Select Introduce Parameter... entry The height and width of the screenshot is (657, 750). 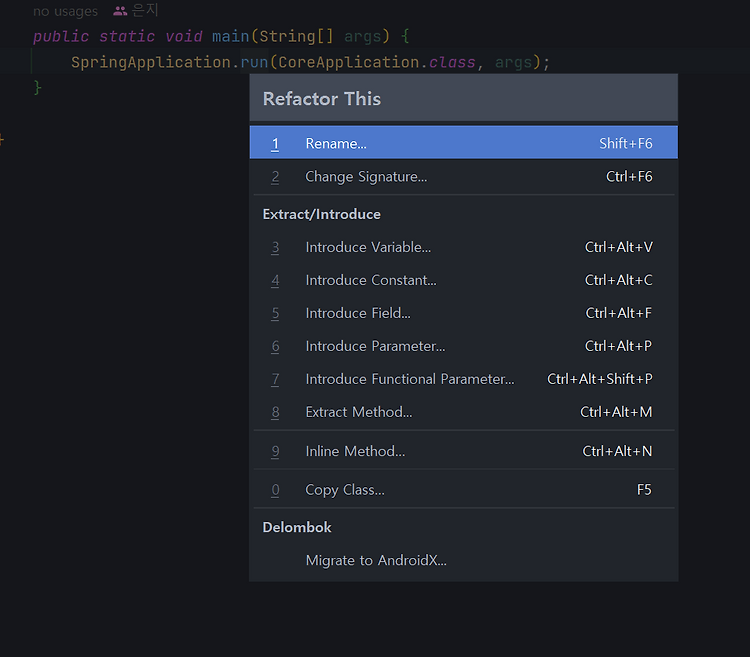pos(463,346)
